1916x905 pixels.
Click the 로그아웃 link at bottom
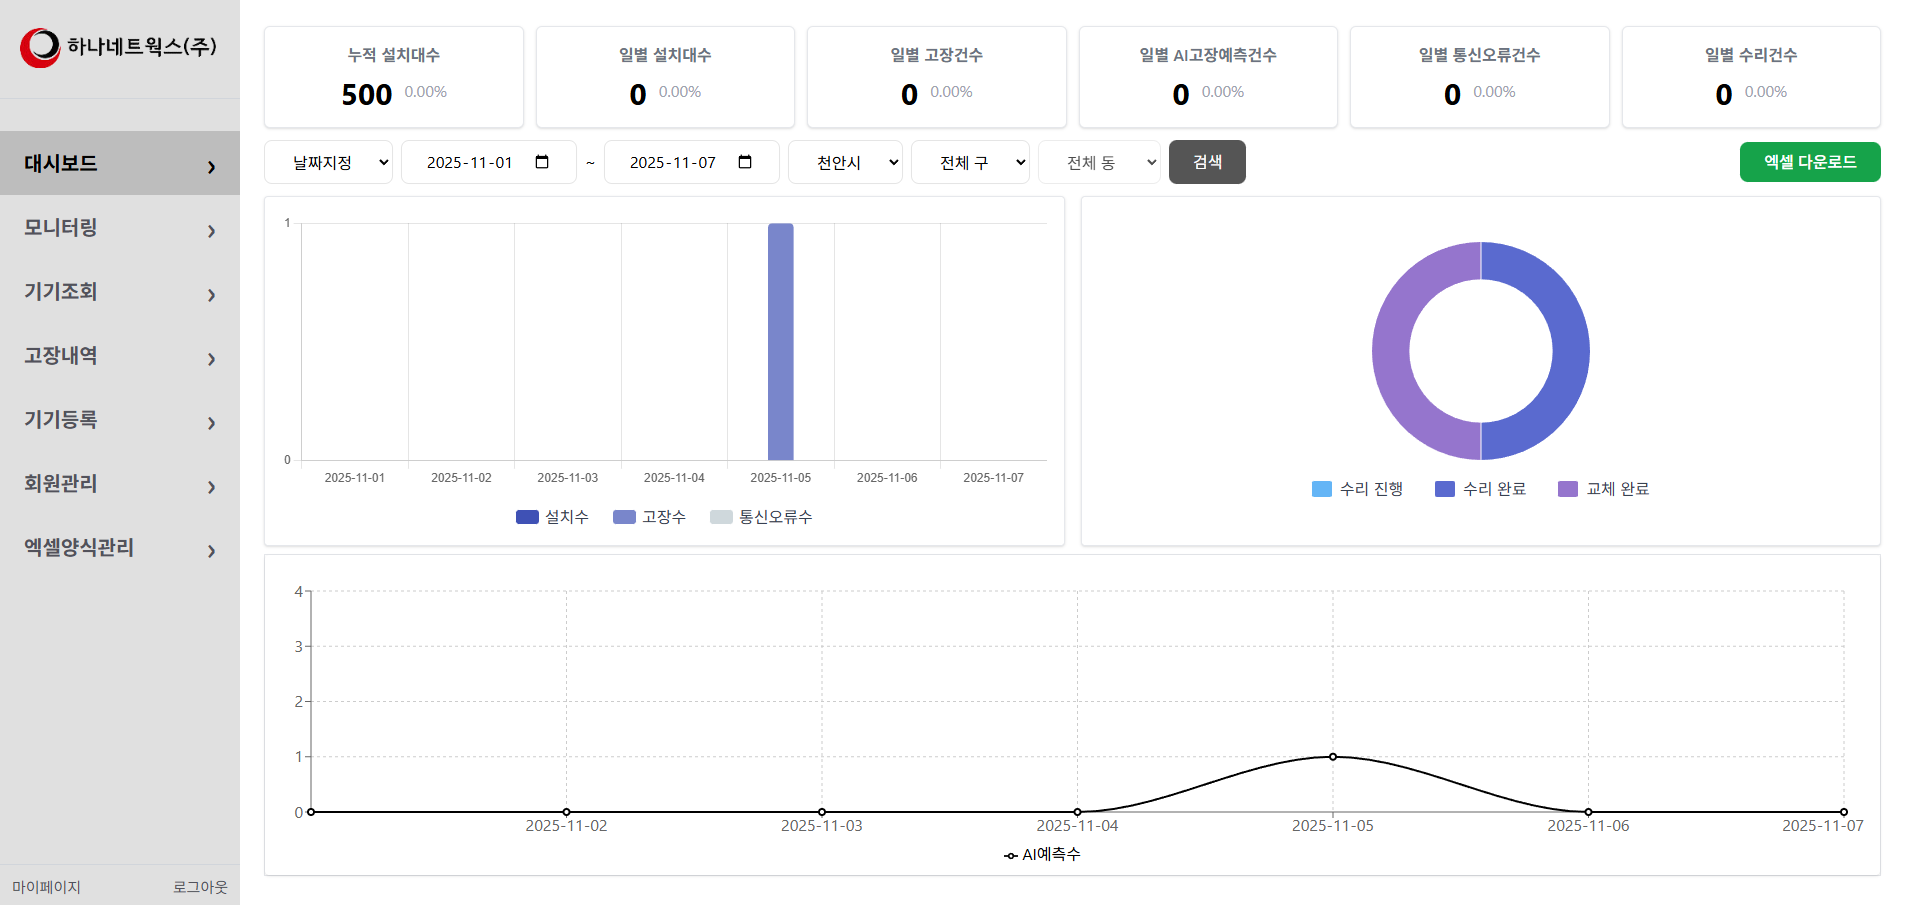[x=200, y=887]
